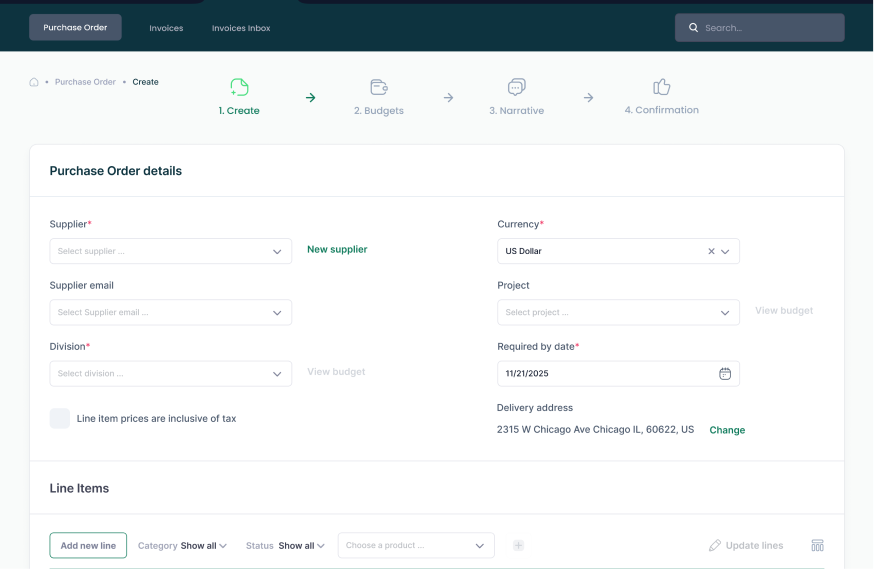This screenshot has width=874, height=569.
Task: Click the 1. Create step label
Action: (x=239, y=110)
